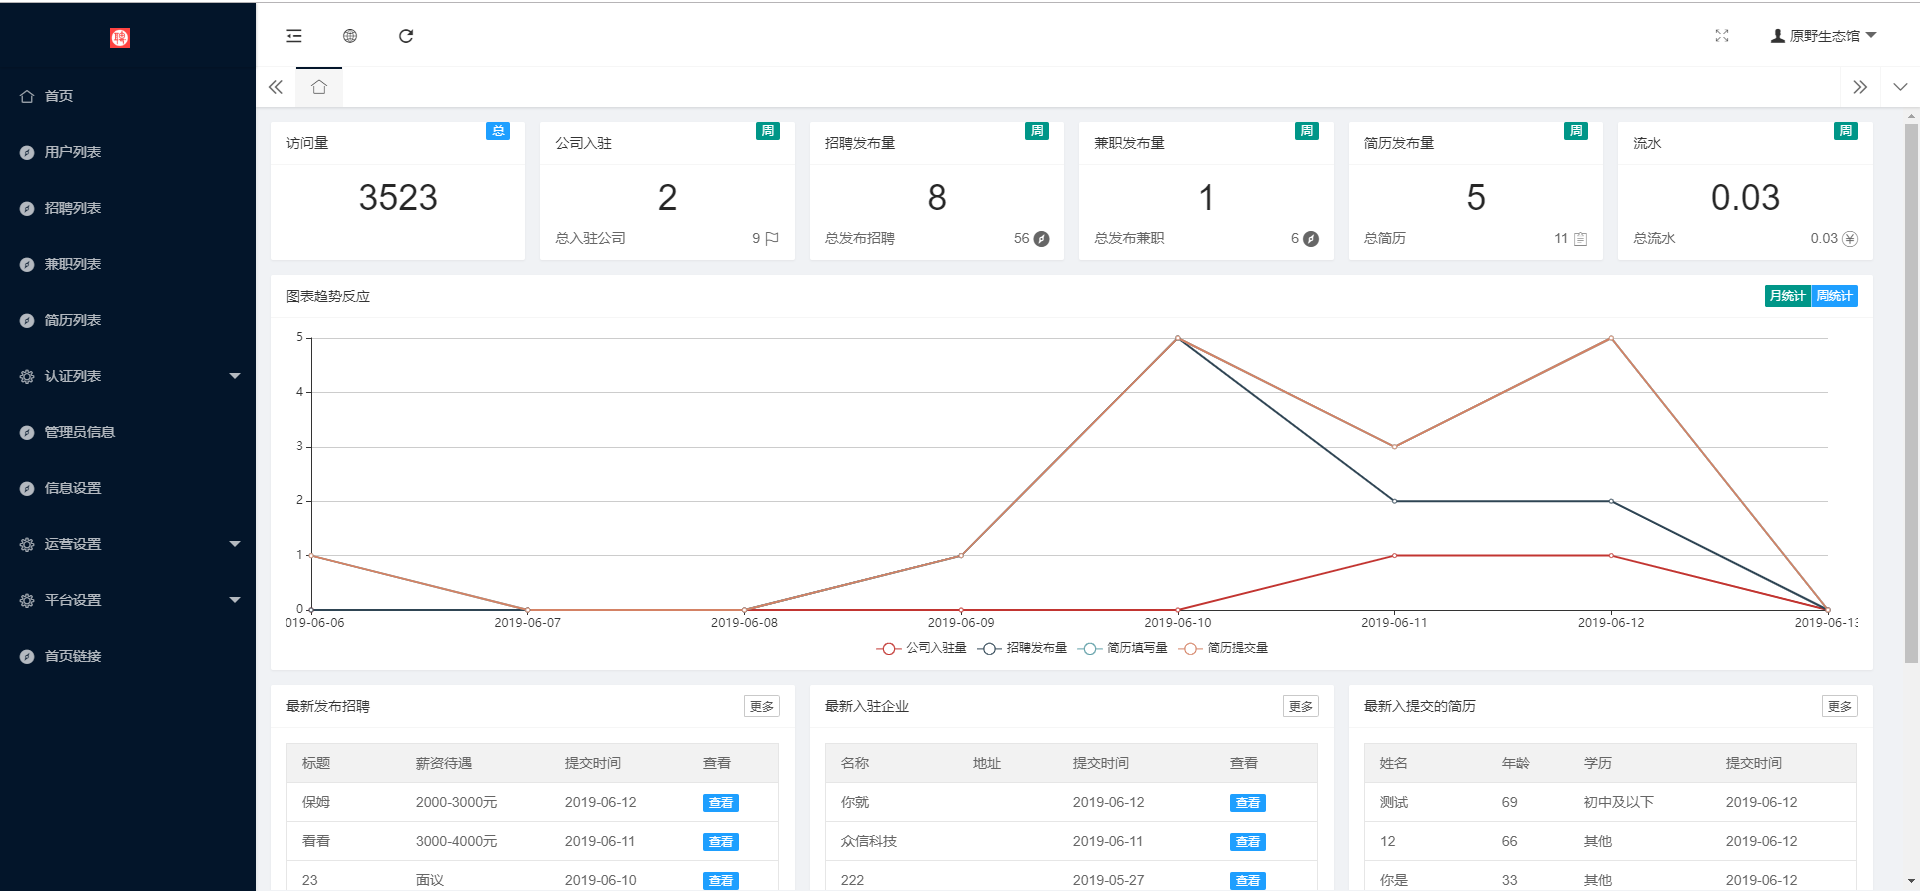Screen dimensions: 1920x891
Task: Switch chart to 周统计
Action: pos(1834,296)
